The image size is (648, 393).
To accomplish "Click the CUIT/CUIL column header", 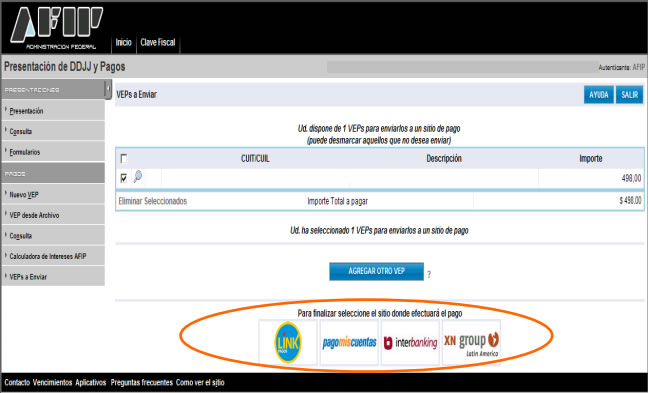I will (x=255, y=159).
